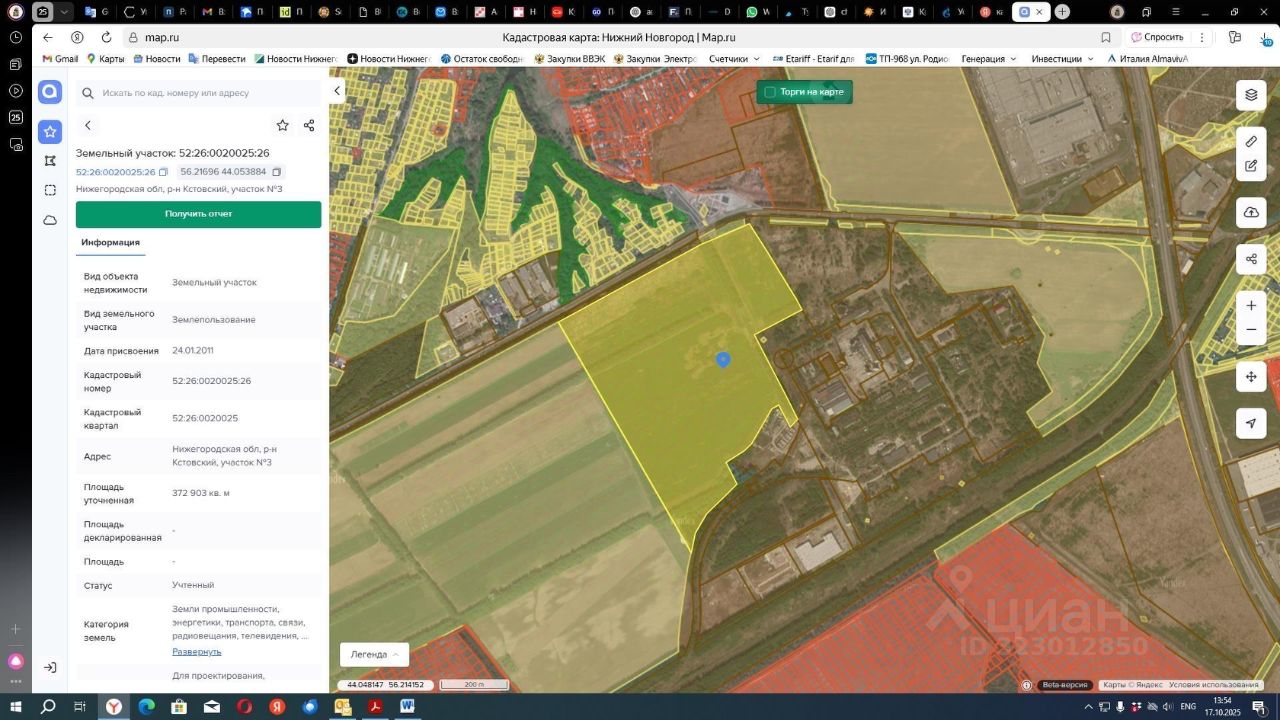The image size is (1280, 720).
Task: Copy the coordinates 56.21696 44.053884
Action: tap(277, 172)
